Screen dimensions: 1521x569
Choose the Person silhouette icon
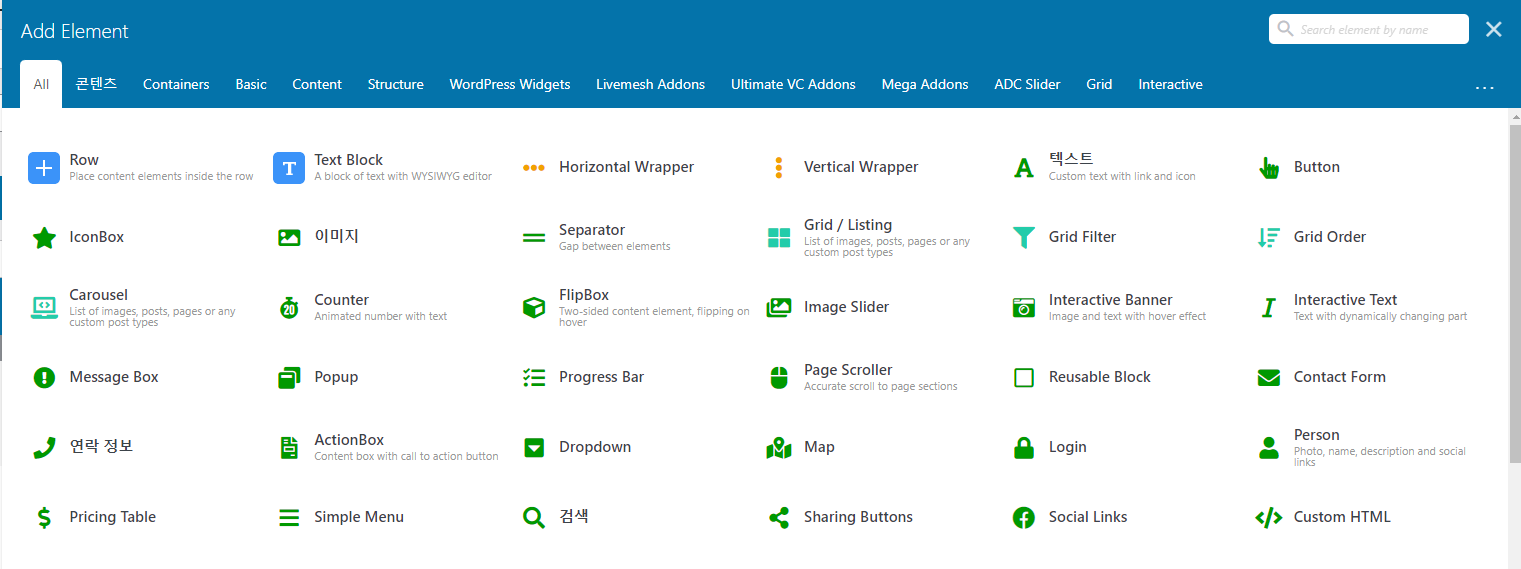pos(1269,448)
